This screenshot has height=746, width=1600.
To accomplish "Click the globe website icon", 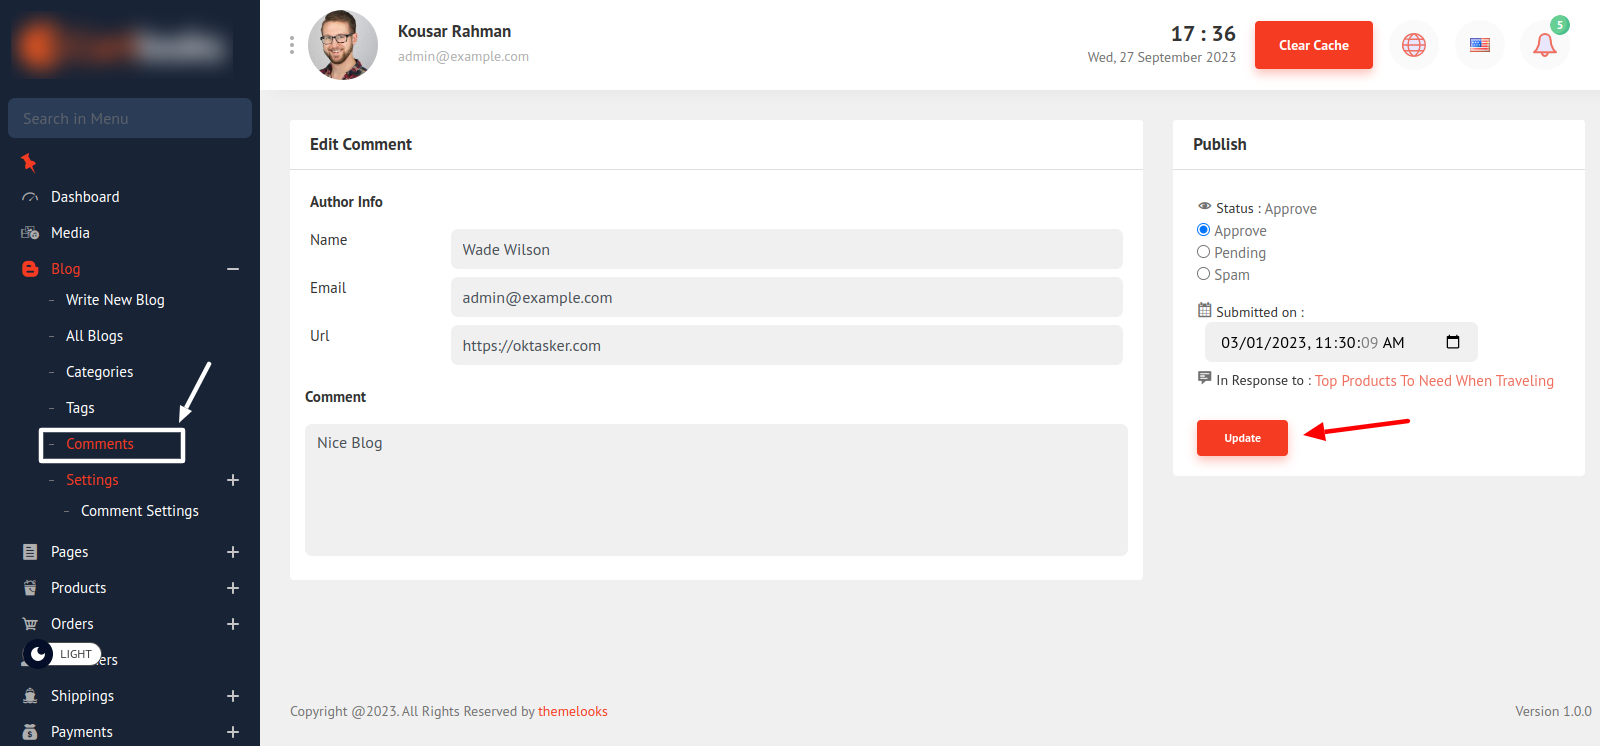I will point(1413,45).
